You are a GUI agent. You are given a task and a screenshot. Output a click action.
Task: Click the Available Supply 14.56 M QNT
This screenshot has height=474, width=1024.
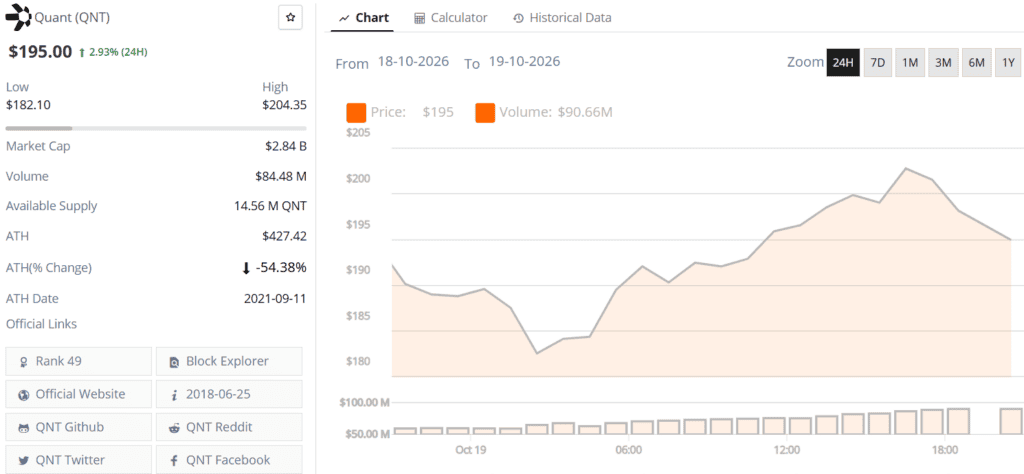tap(270, 206)
